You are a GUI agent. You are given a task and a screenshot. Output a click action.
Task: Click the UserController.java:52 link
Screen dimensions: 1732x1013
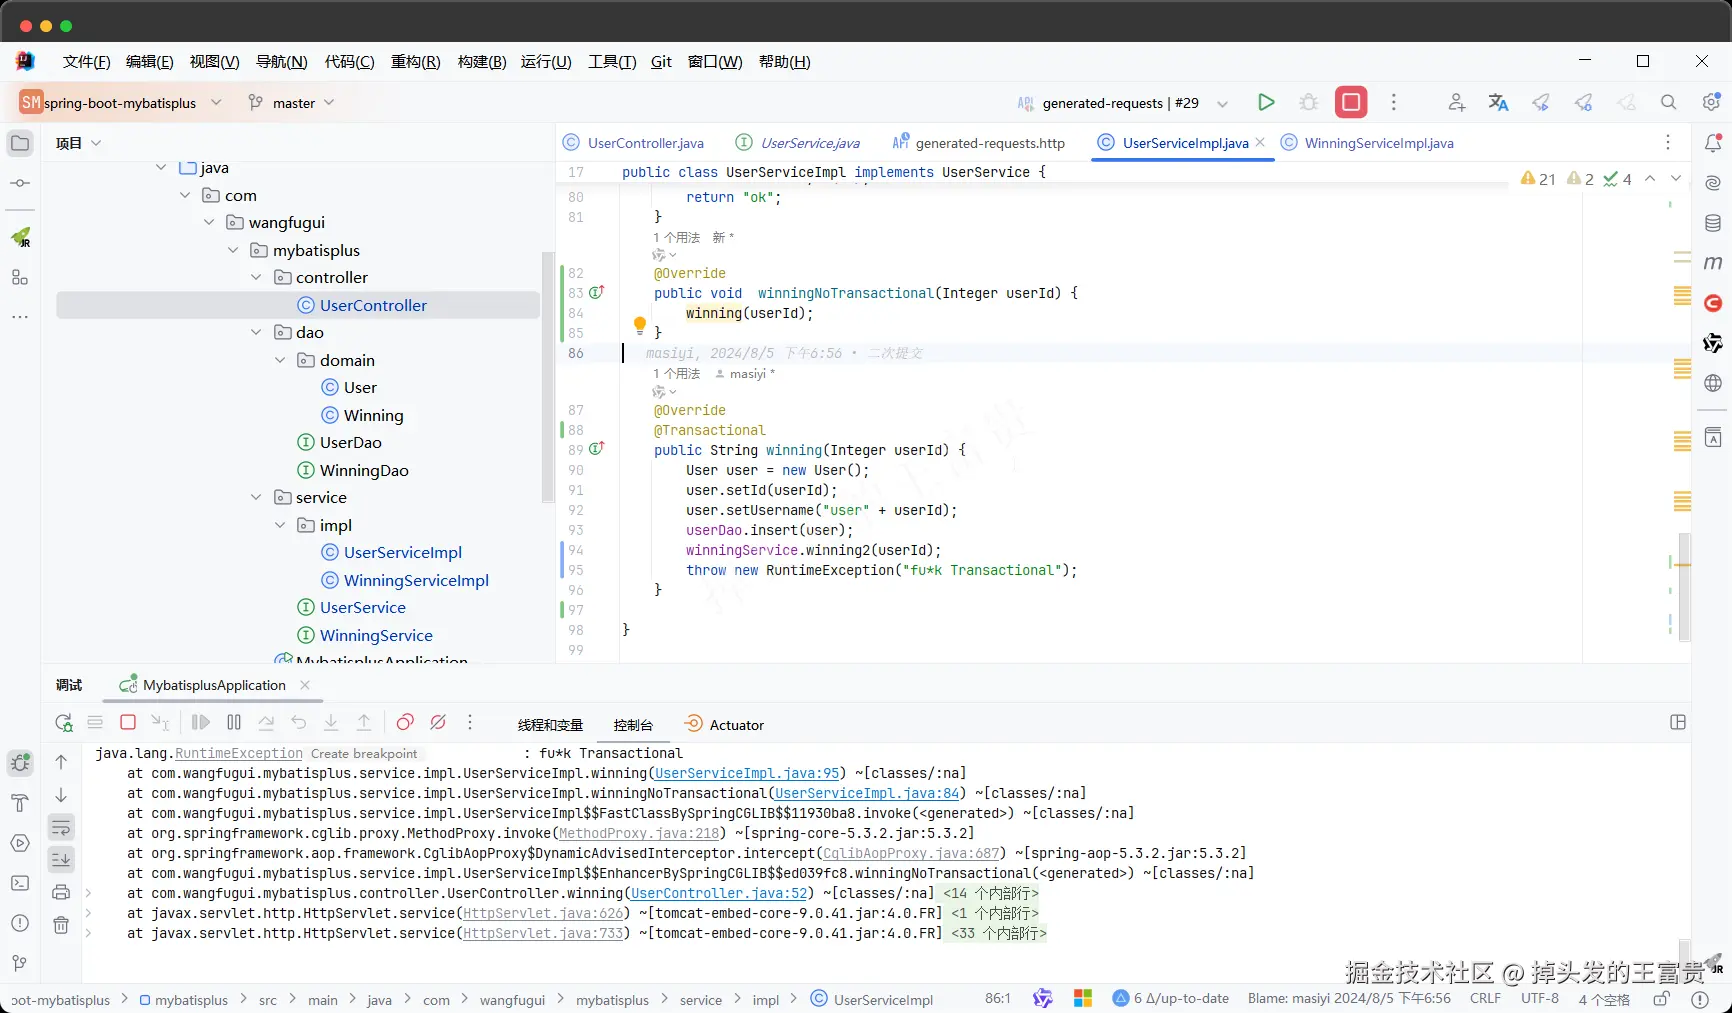tap(719, 893)
